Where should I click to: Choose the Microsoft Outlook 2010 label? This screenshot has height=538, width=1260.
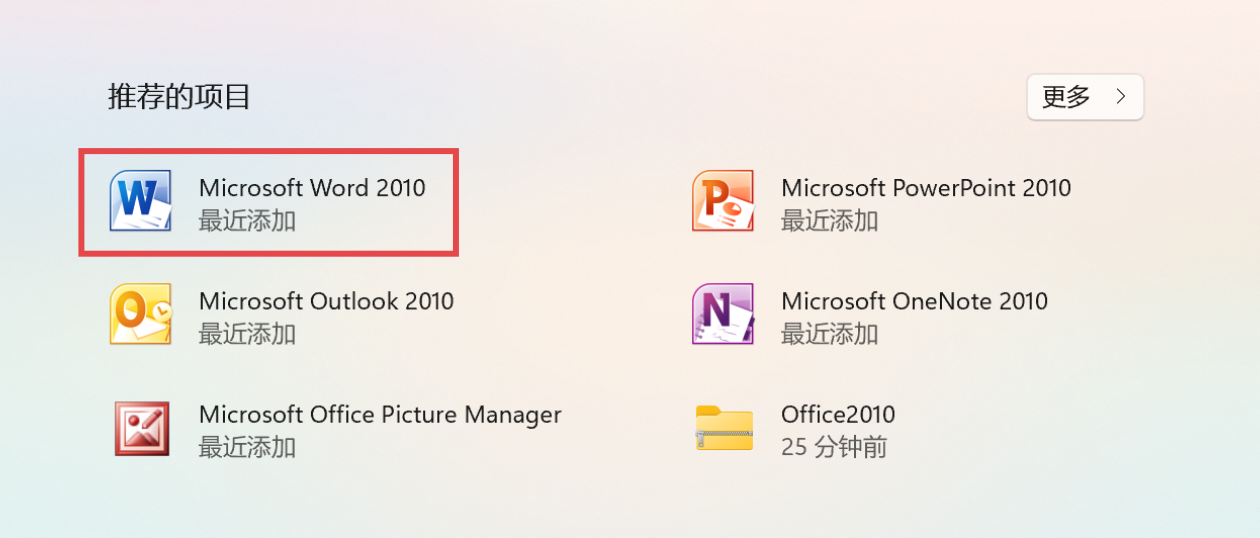point(326,300)
